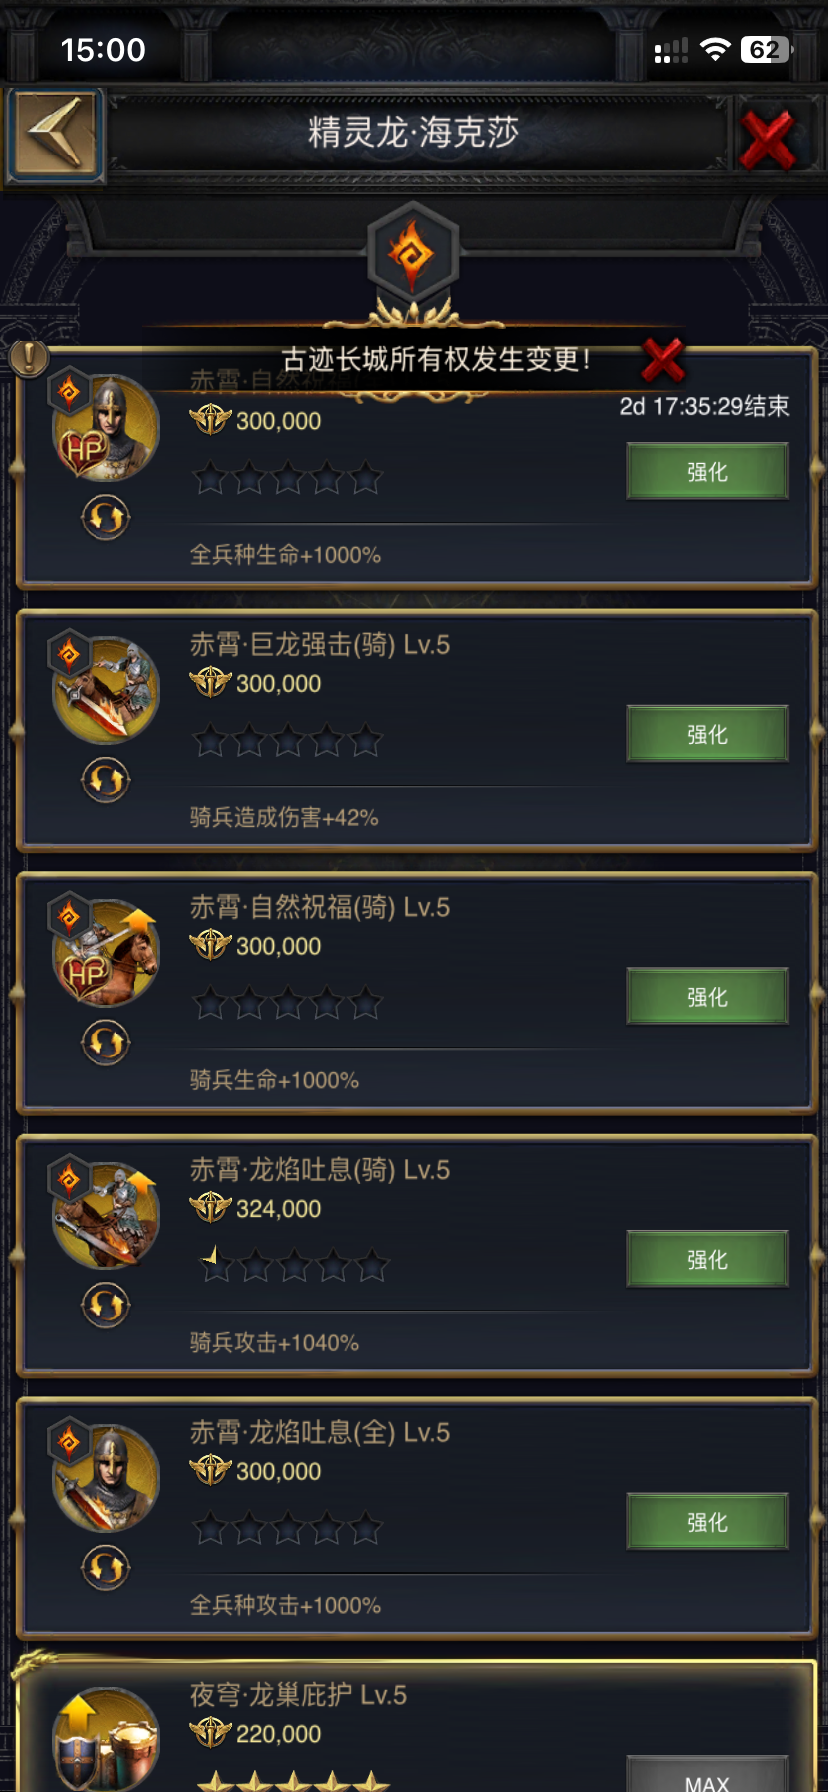Open the 夜穹·龙巢庇护 skill icon
This screenshot has width=828, height=1792.
click(104, 1740)
